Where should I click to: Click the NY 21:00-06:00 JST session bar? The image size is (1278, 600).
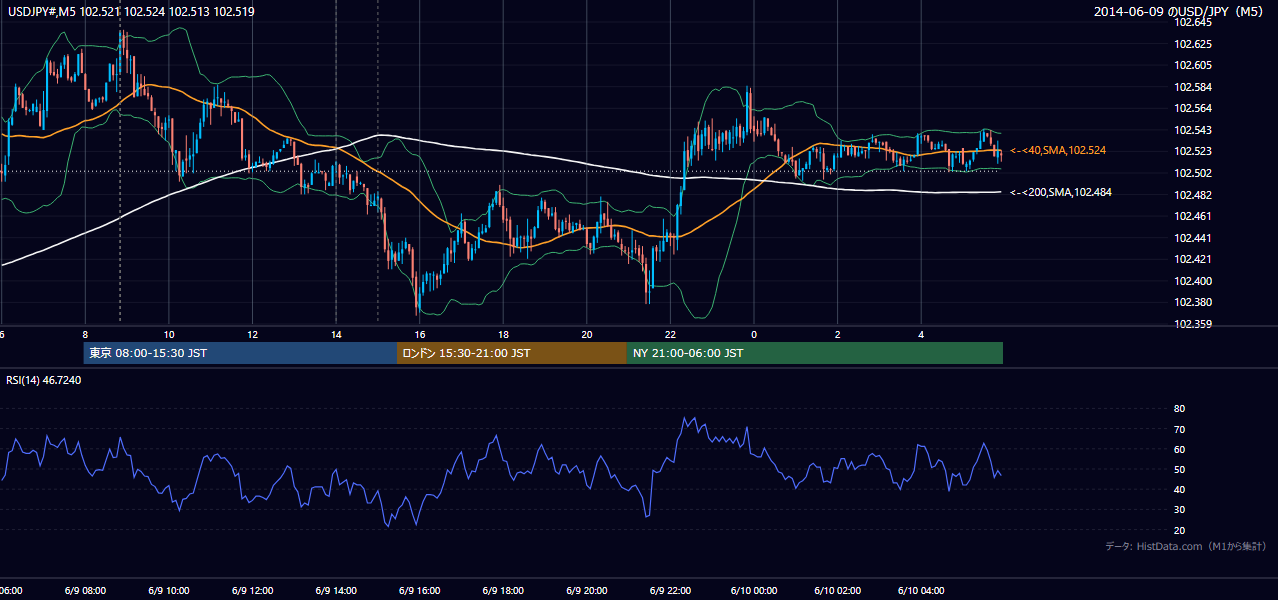coord(815,353)
